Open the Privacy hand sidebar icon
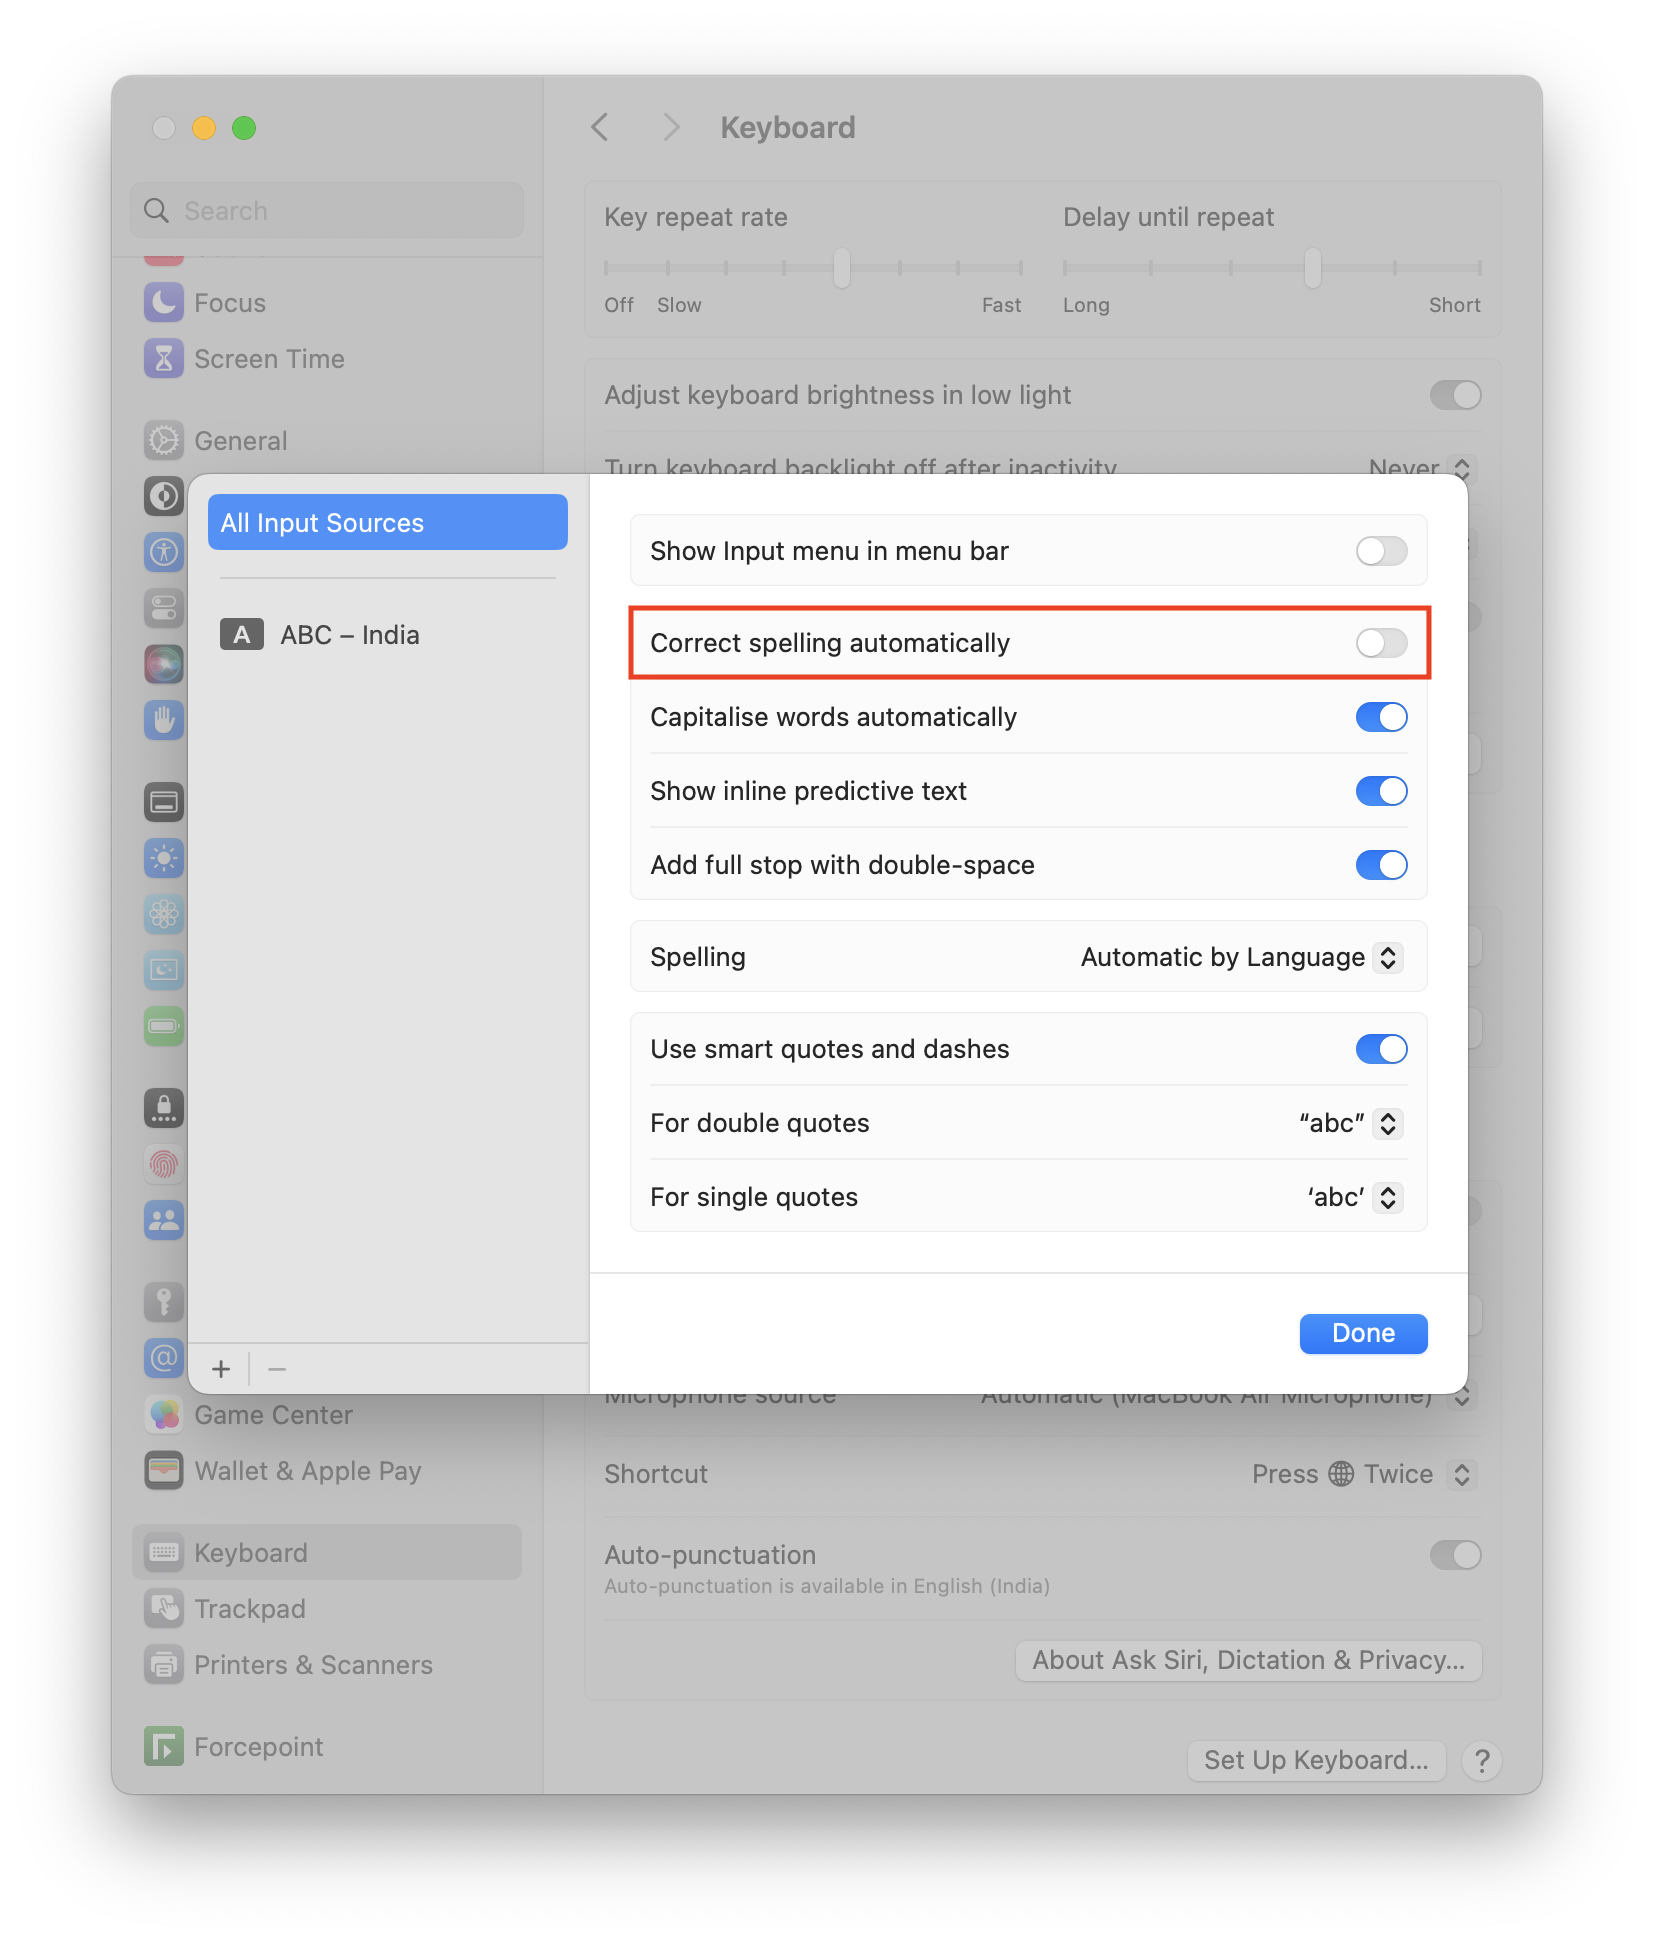The image size is (1654, 1942). [x=164, y=720]
